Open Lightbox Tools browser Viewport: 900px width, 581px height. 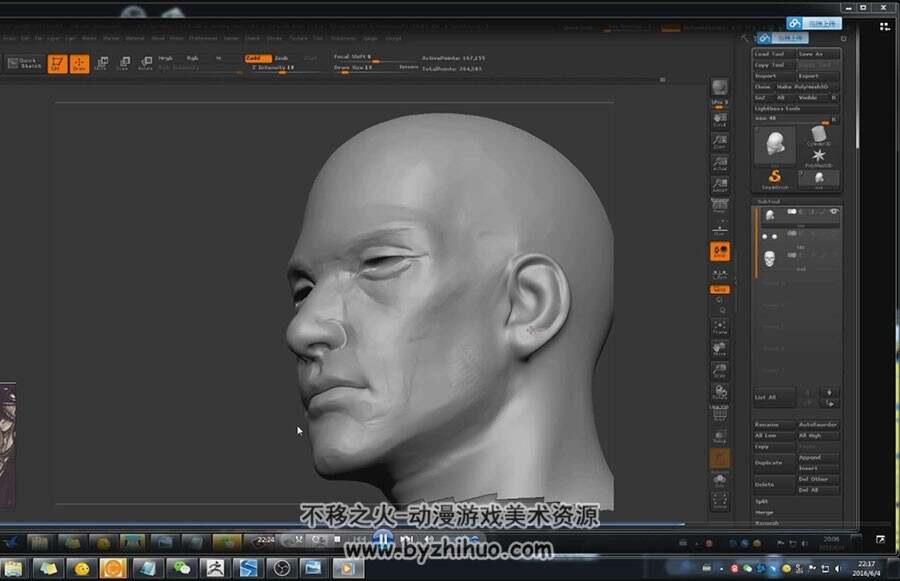click(x=796, y=109)
